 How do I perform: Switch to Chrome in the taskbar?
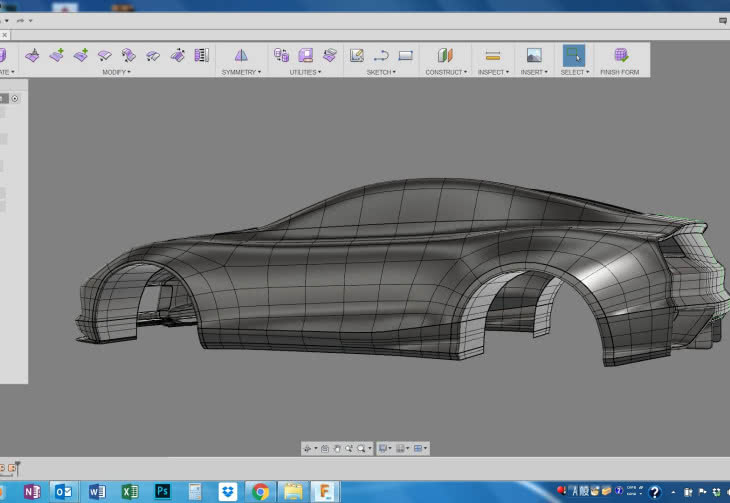[260, 491]
